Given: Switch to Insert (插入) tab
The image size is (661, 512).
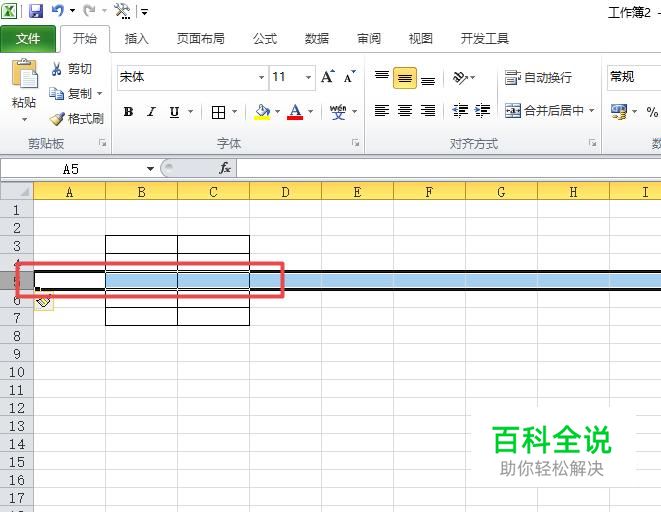Looking at the screenshot, I should 137,39.
